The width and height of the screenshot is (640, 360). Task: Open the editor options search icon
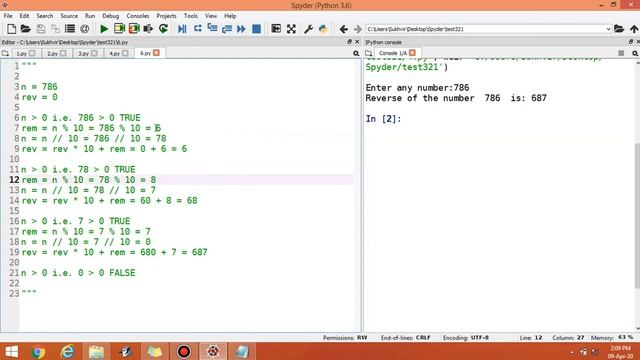tap(356, 53)
